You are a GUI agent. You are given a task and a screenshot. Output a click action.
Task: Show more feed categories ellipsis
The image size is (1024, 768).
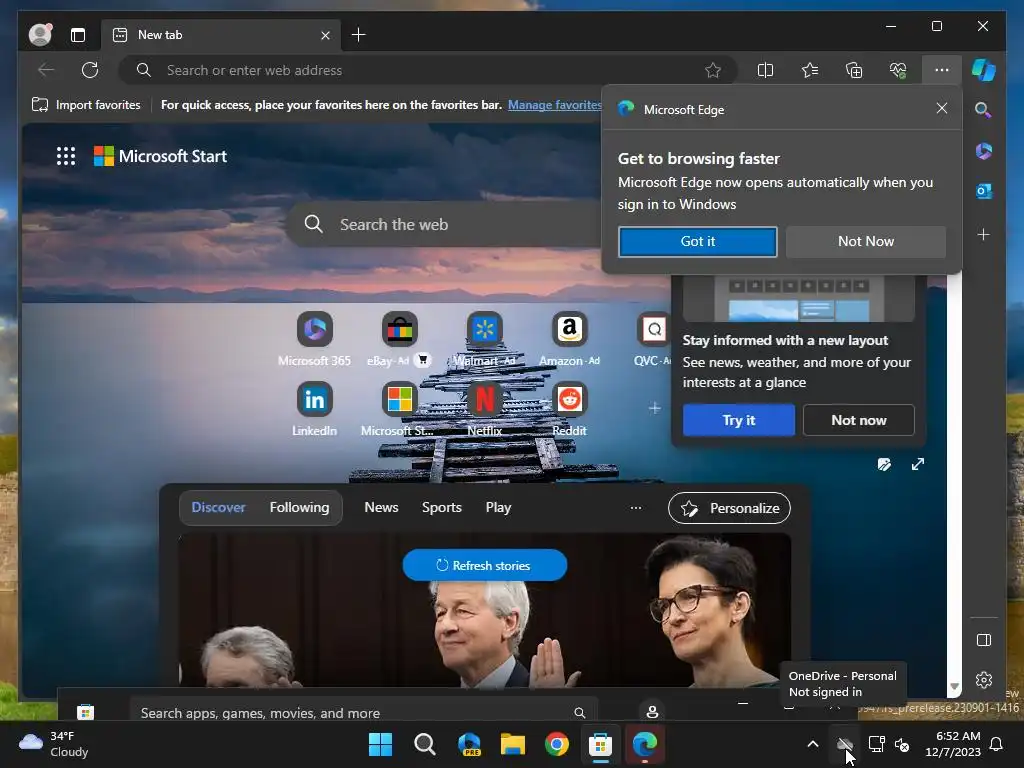(635, 507)
